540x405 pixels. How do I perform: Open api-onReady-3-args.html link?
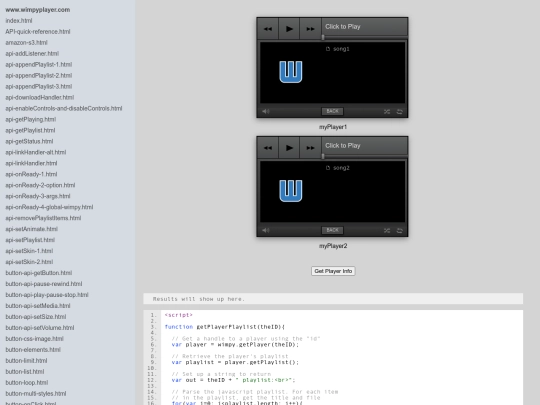[x=38, y=196]
